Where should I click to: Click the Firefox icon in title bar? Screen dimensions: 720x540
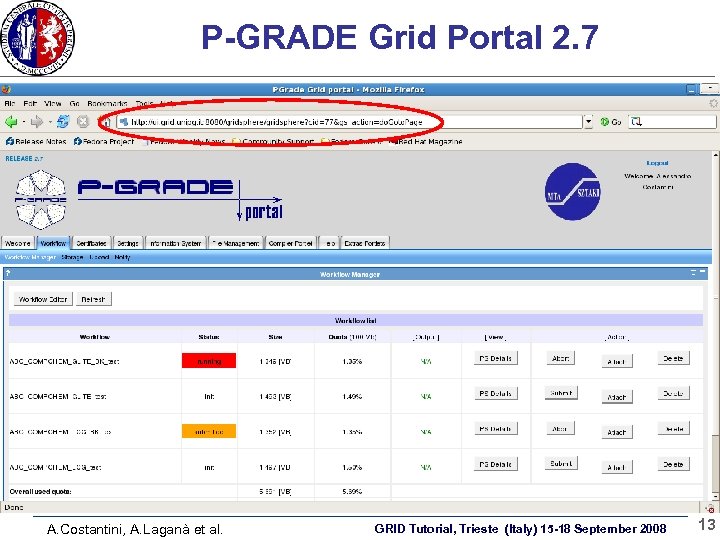click(6, 90)
